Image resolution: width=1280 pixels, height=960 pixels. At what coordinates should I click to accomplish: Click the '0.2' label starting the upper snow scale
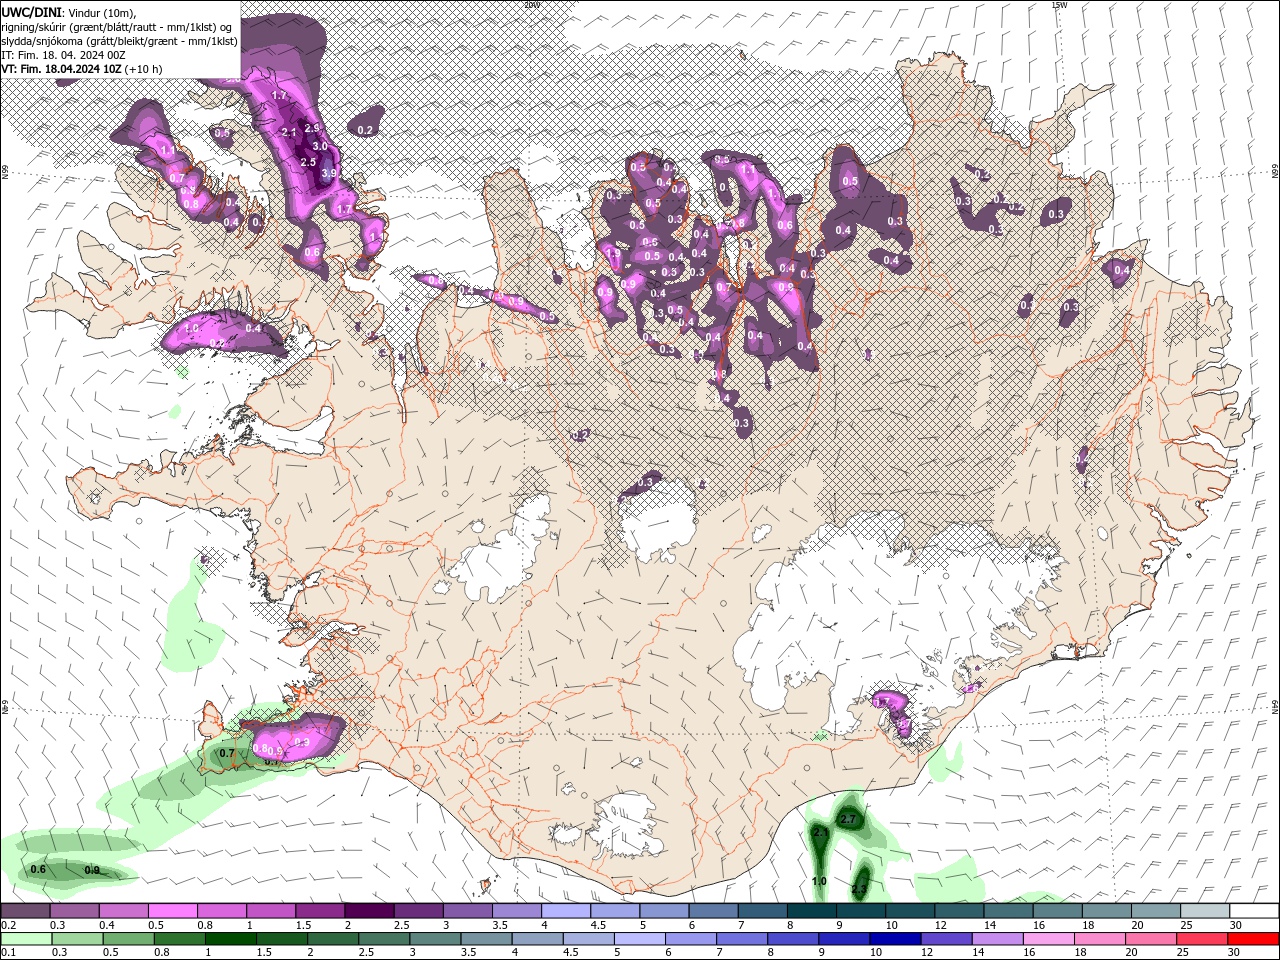(8, 925)
